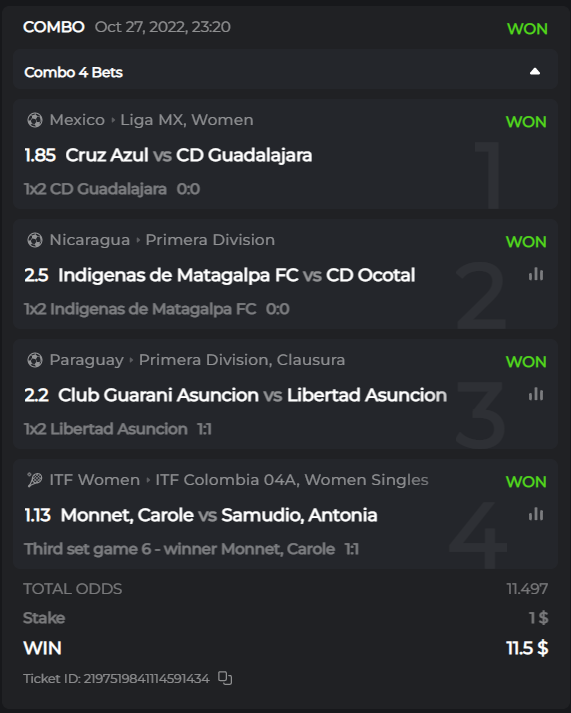Open the Cruz Azul vs CD Guadalajara match
571x713 pixels.
(189, 155)
